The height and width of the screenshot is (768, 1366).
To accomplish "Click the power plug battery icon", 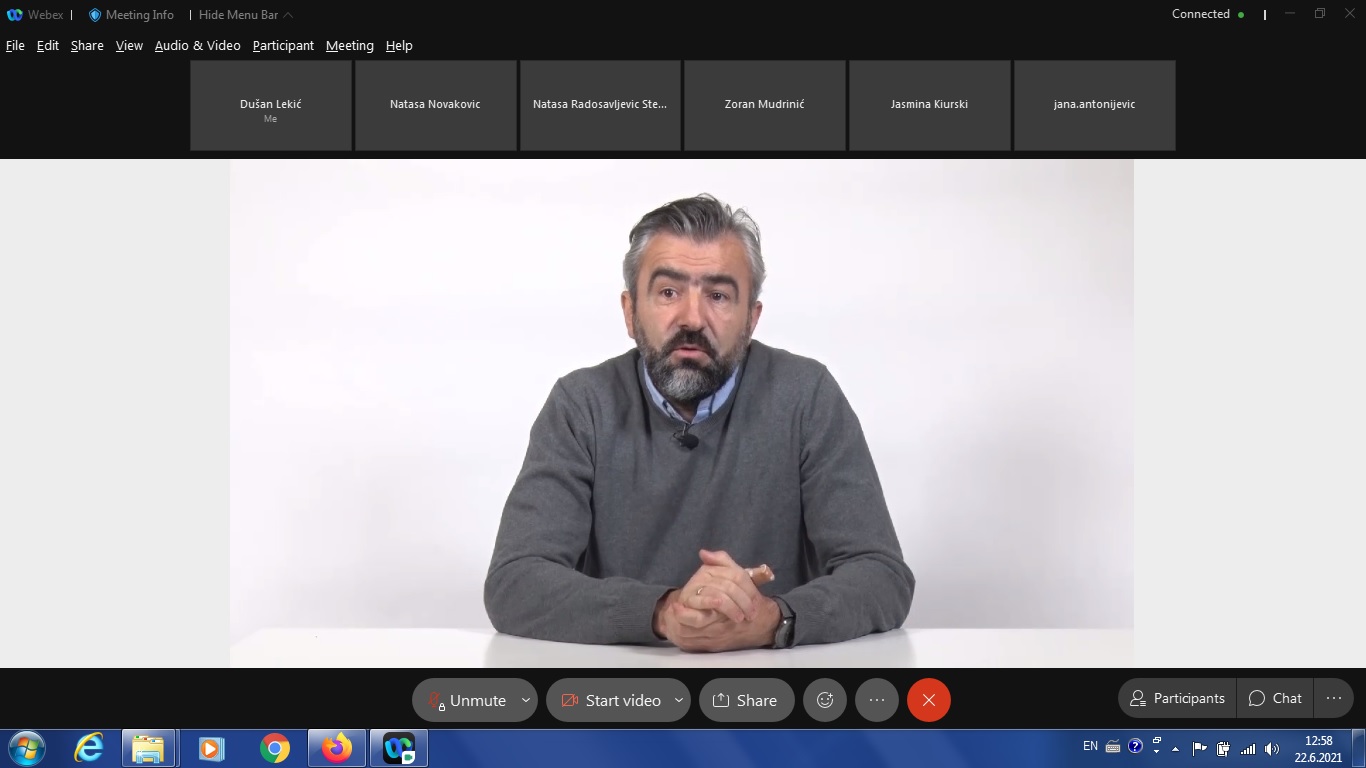I will [x=1223, y=748].
